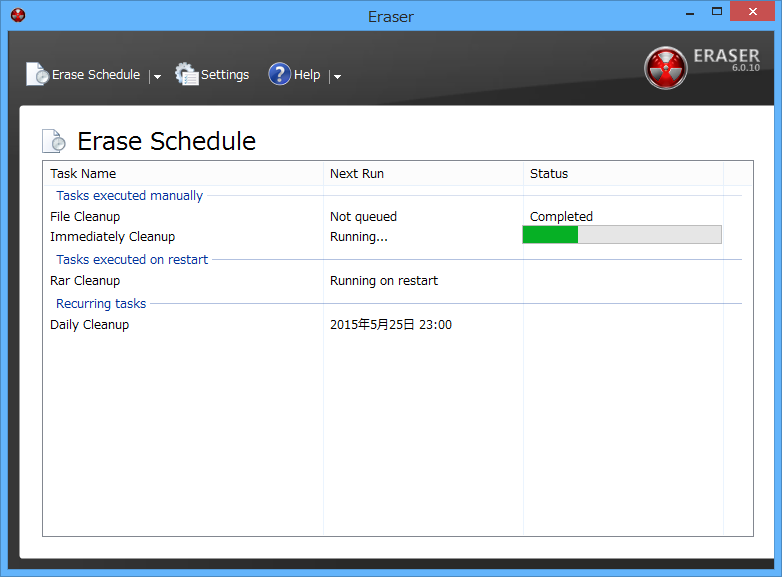Open the Settings gear icon

click(187, 74)
